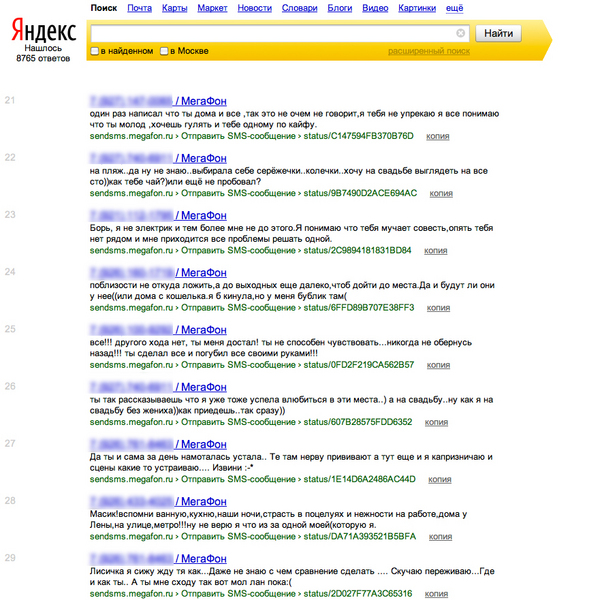
Task: Clear the search field with the X icon
Action: click(460, 33)
